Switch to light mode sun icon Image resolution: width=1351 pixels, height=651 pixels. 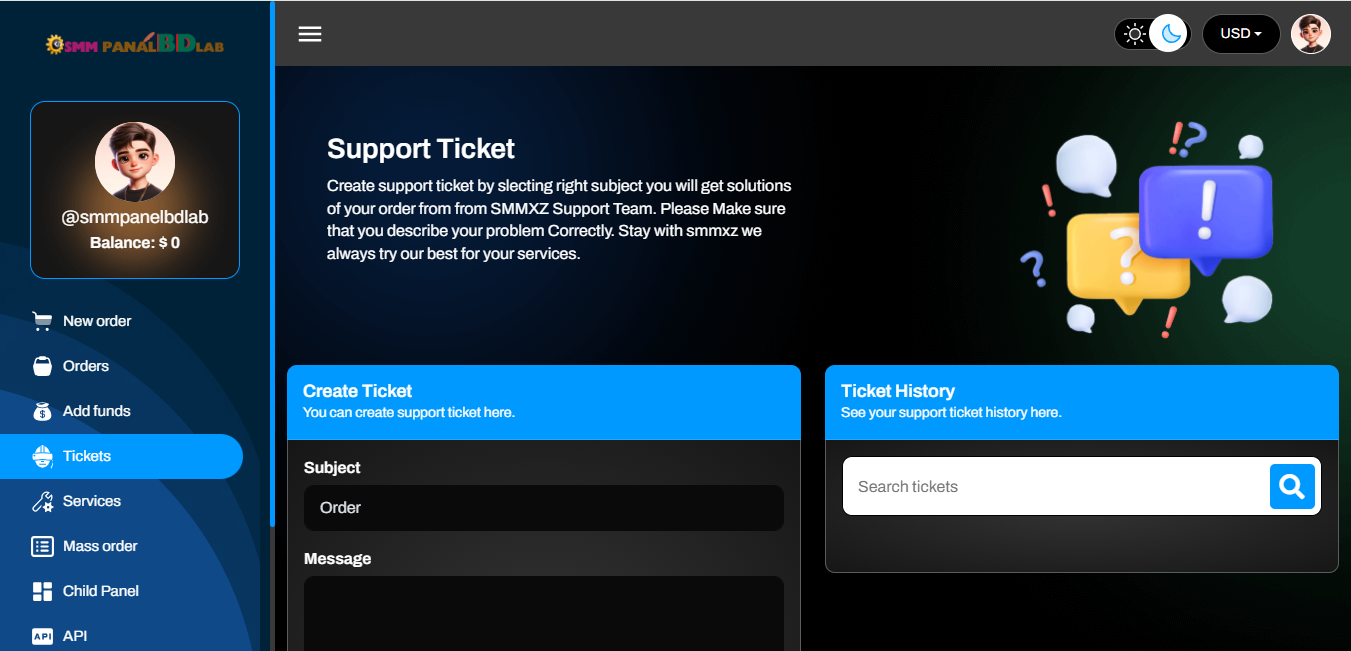(x=1134, y=34)
